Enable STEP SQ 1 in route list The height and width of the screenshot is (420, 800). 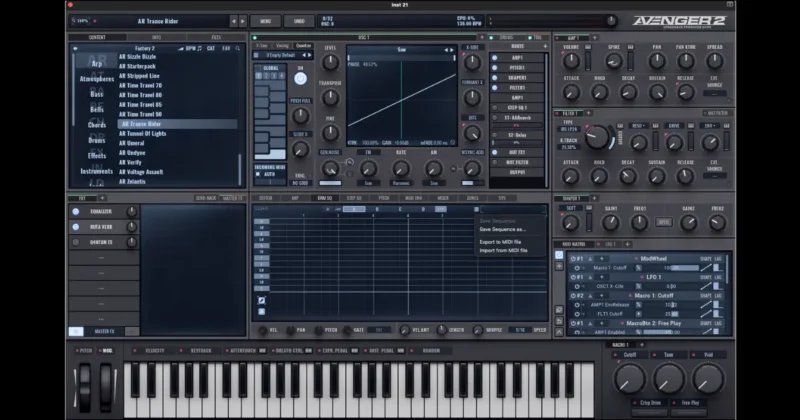click(494, 108)
